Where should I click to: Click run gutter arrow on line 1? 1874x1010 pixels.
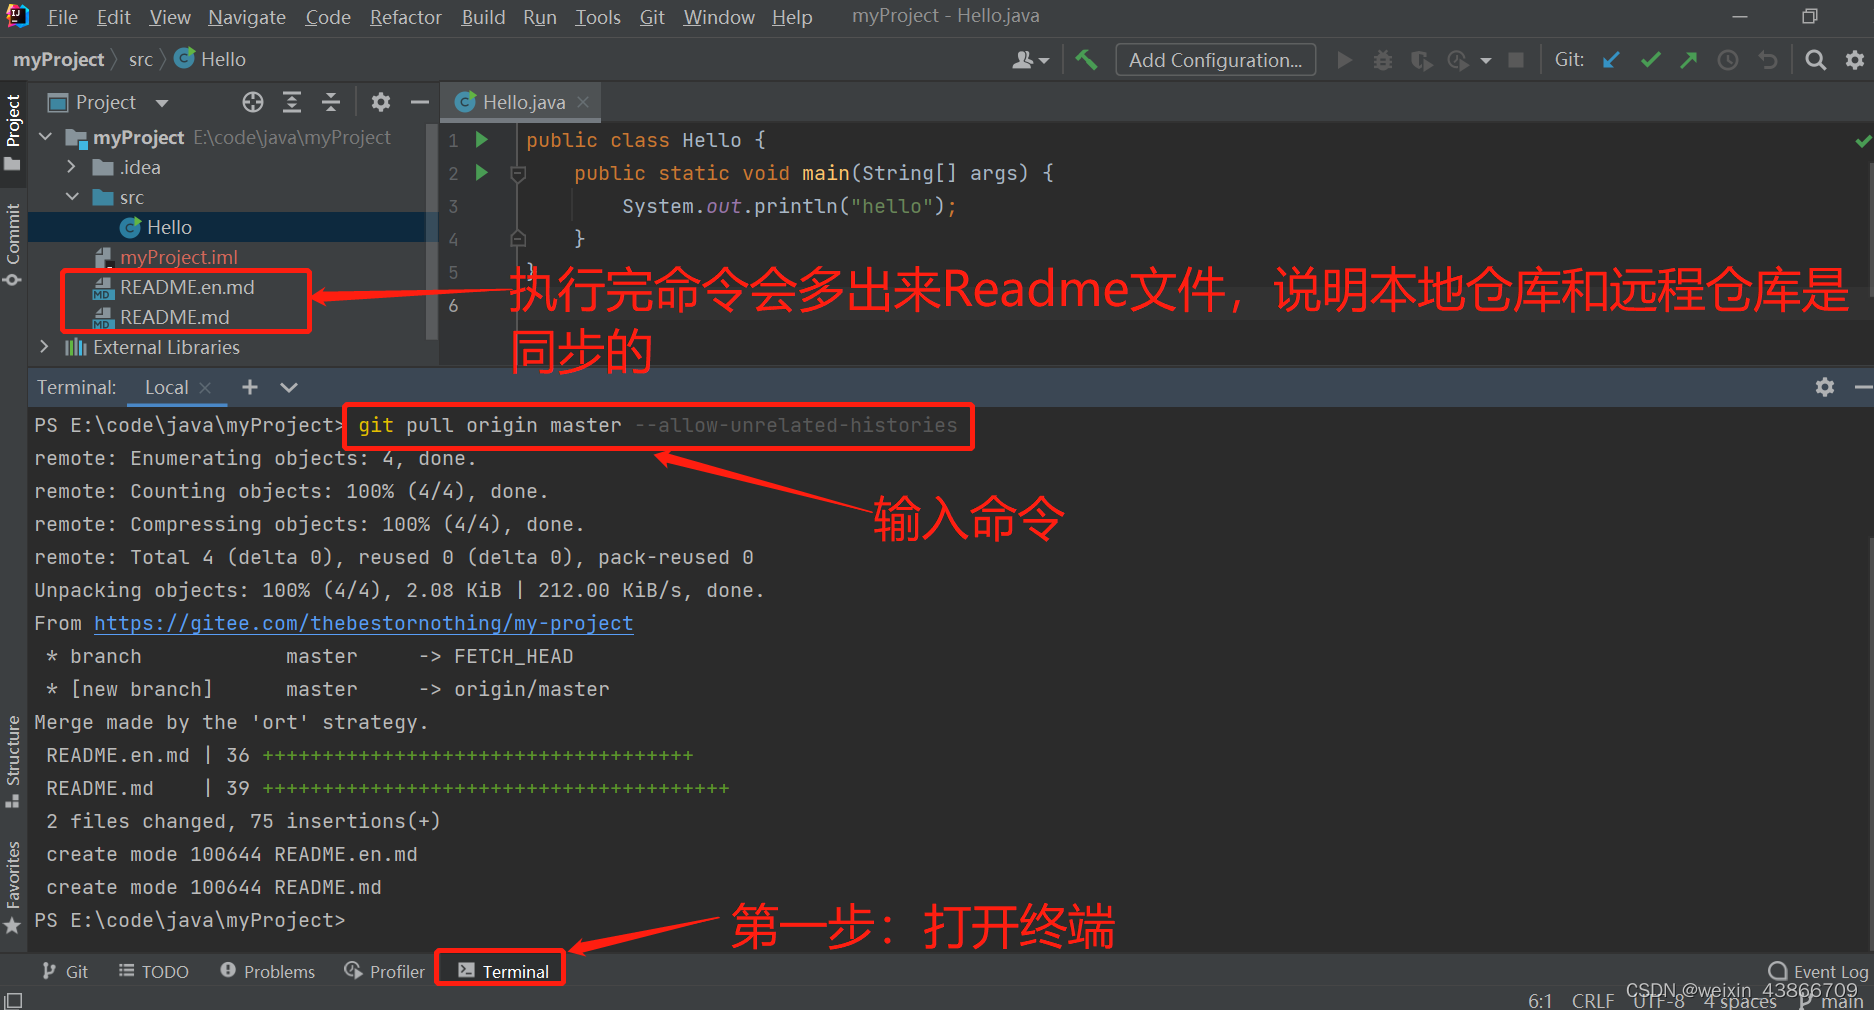pyautogui.click(x=482, y=140)
